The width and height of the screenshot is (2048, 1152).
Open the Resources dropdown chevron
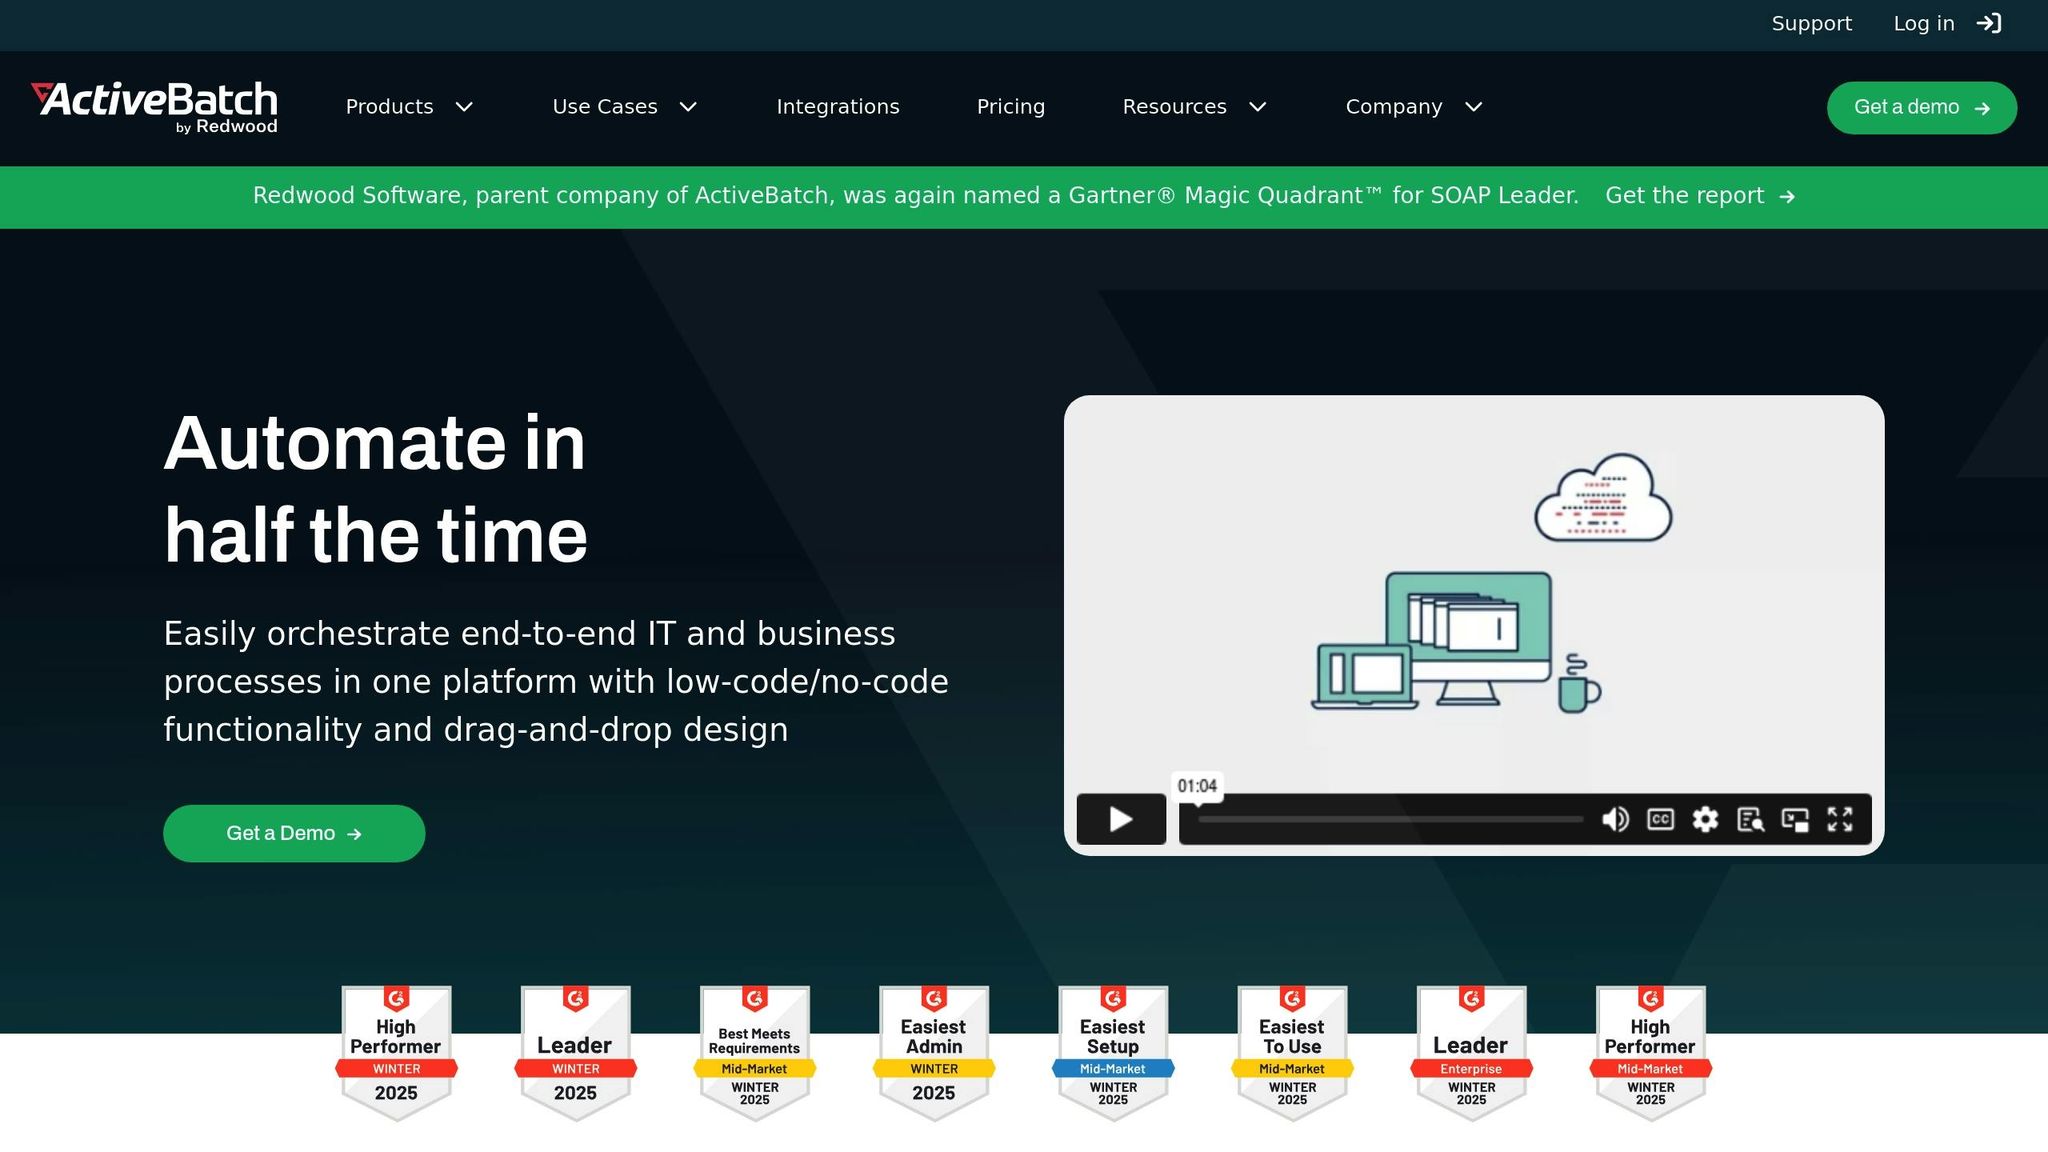tap(1258, 107)
